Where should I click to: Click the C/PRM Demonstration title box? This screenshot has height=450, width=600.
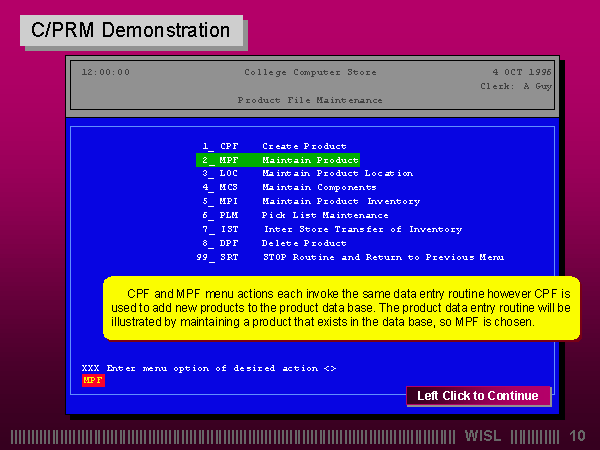pos(130,31)
